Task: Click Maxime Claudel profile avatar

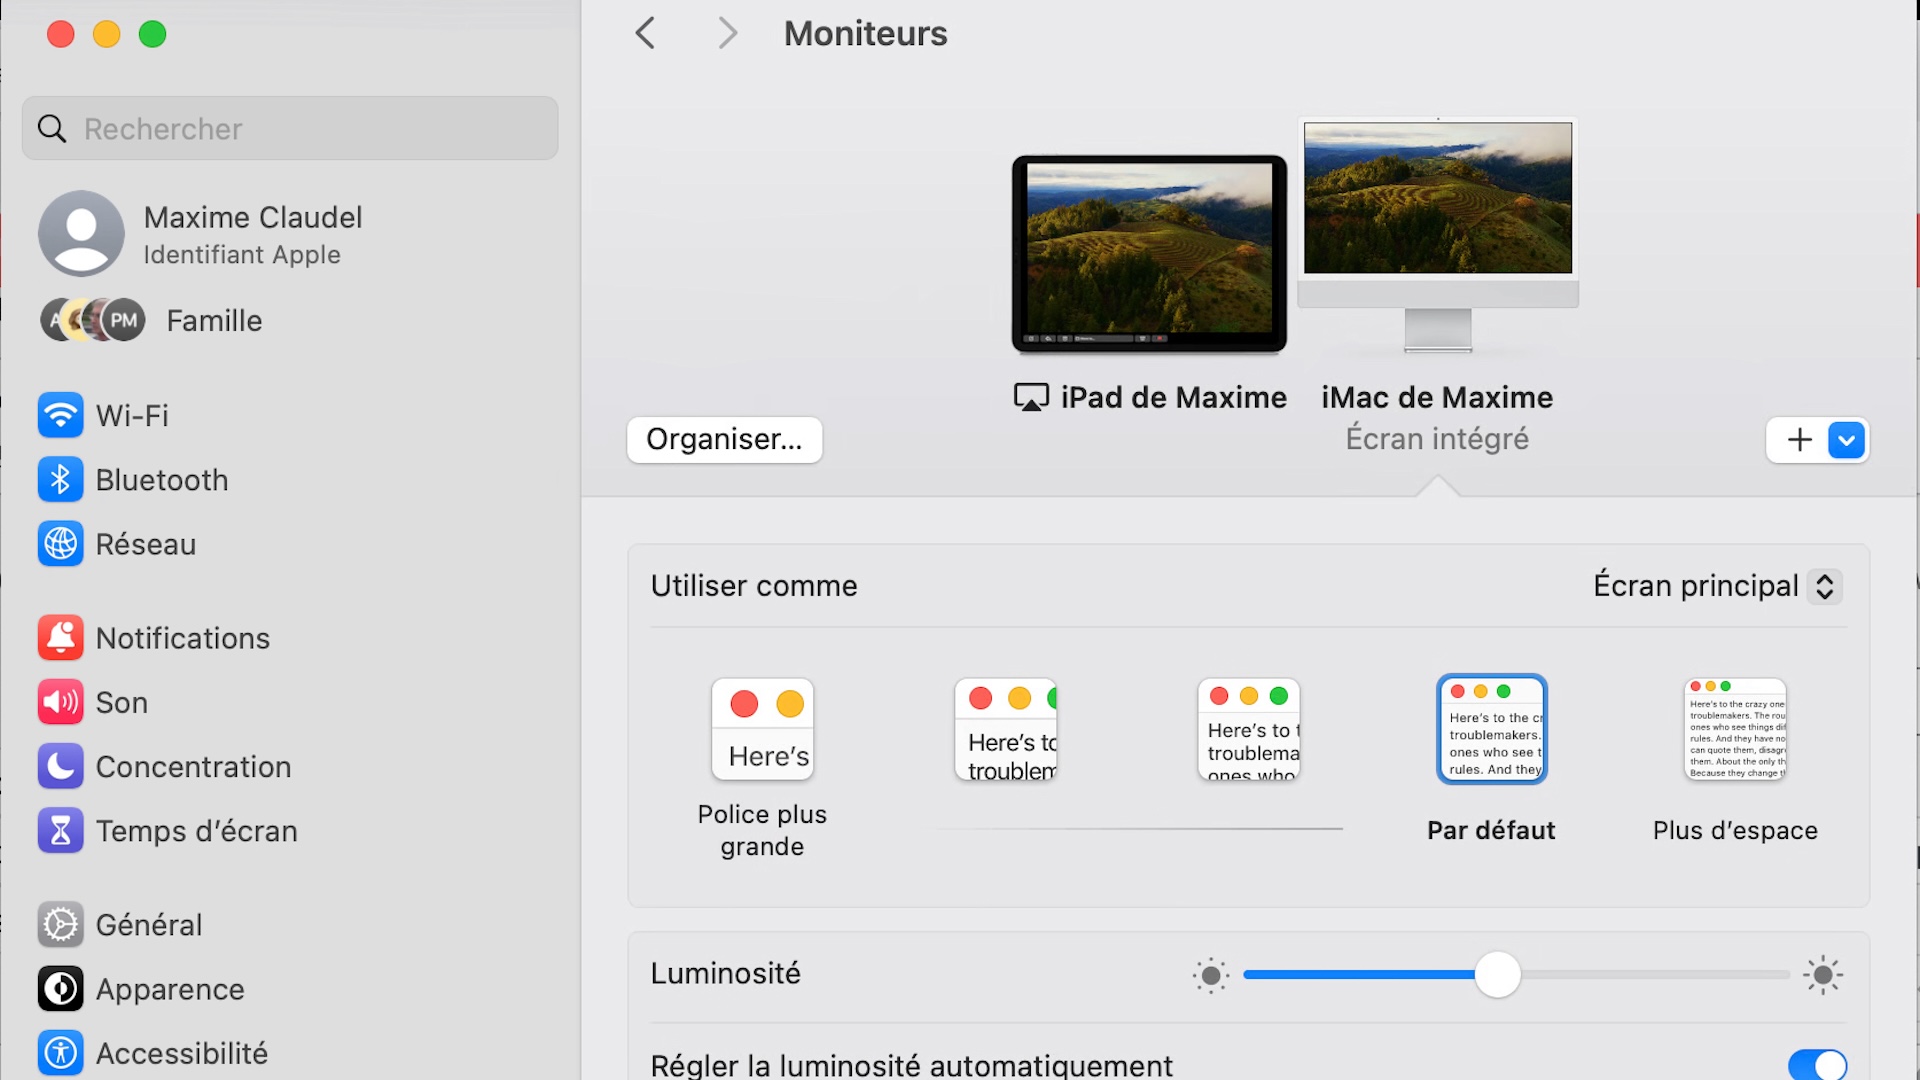Action: coord(81,234)
